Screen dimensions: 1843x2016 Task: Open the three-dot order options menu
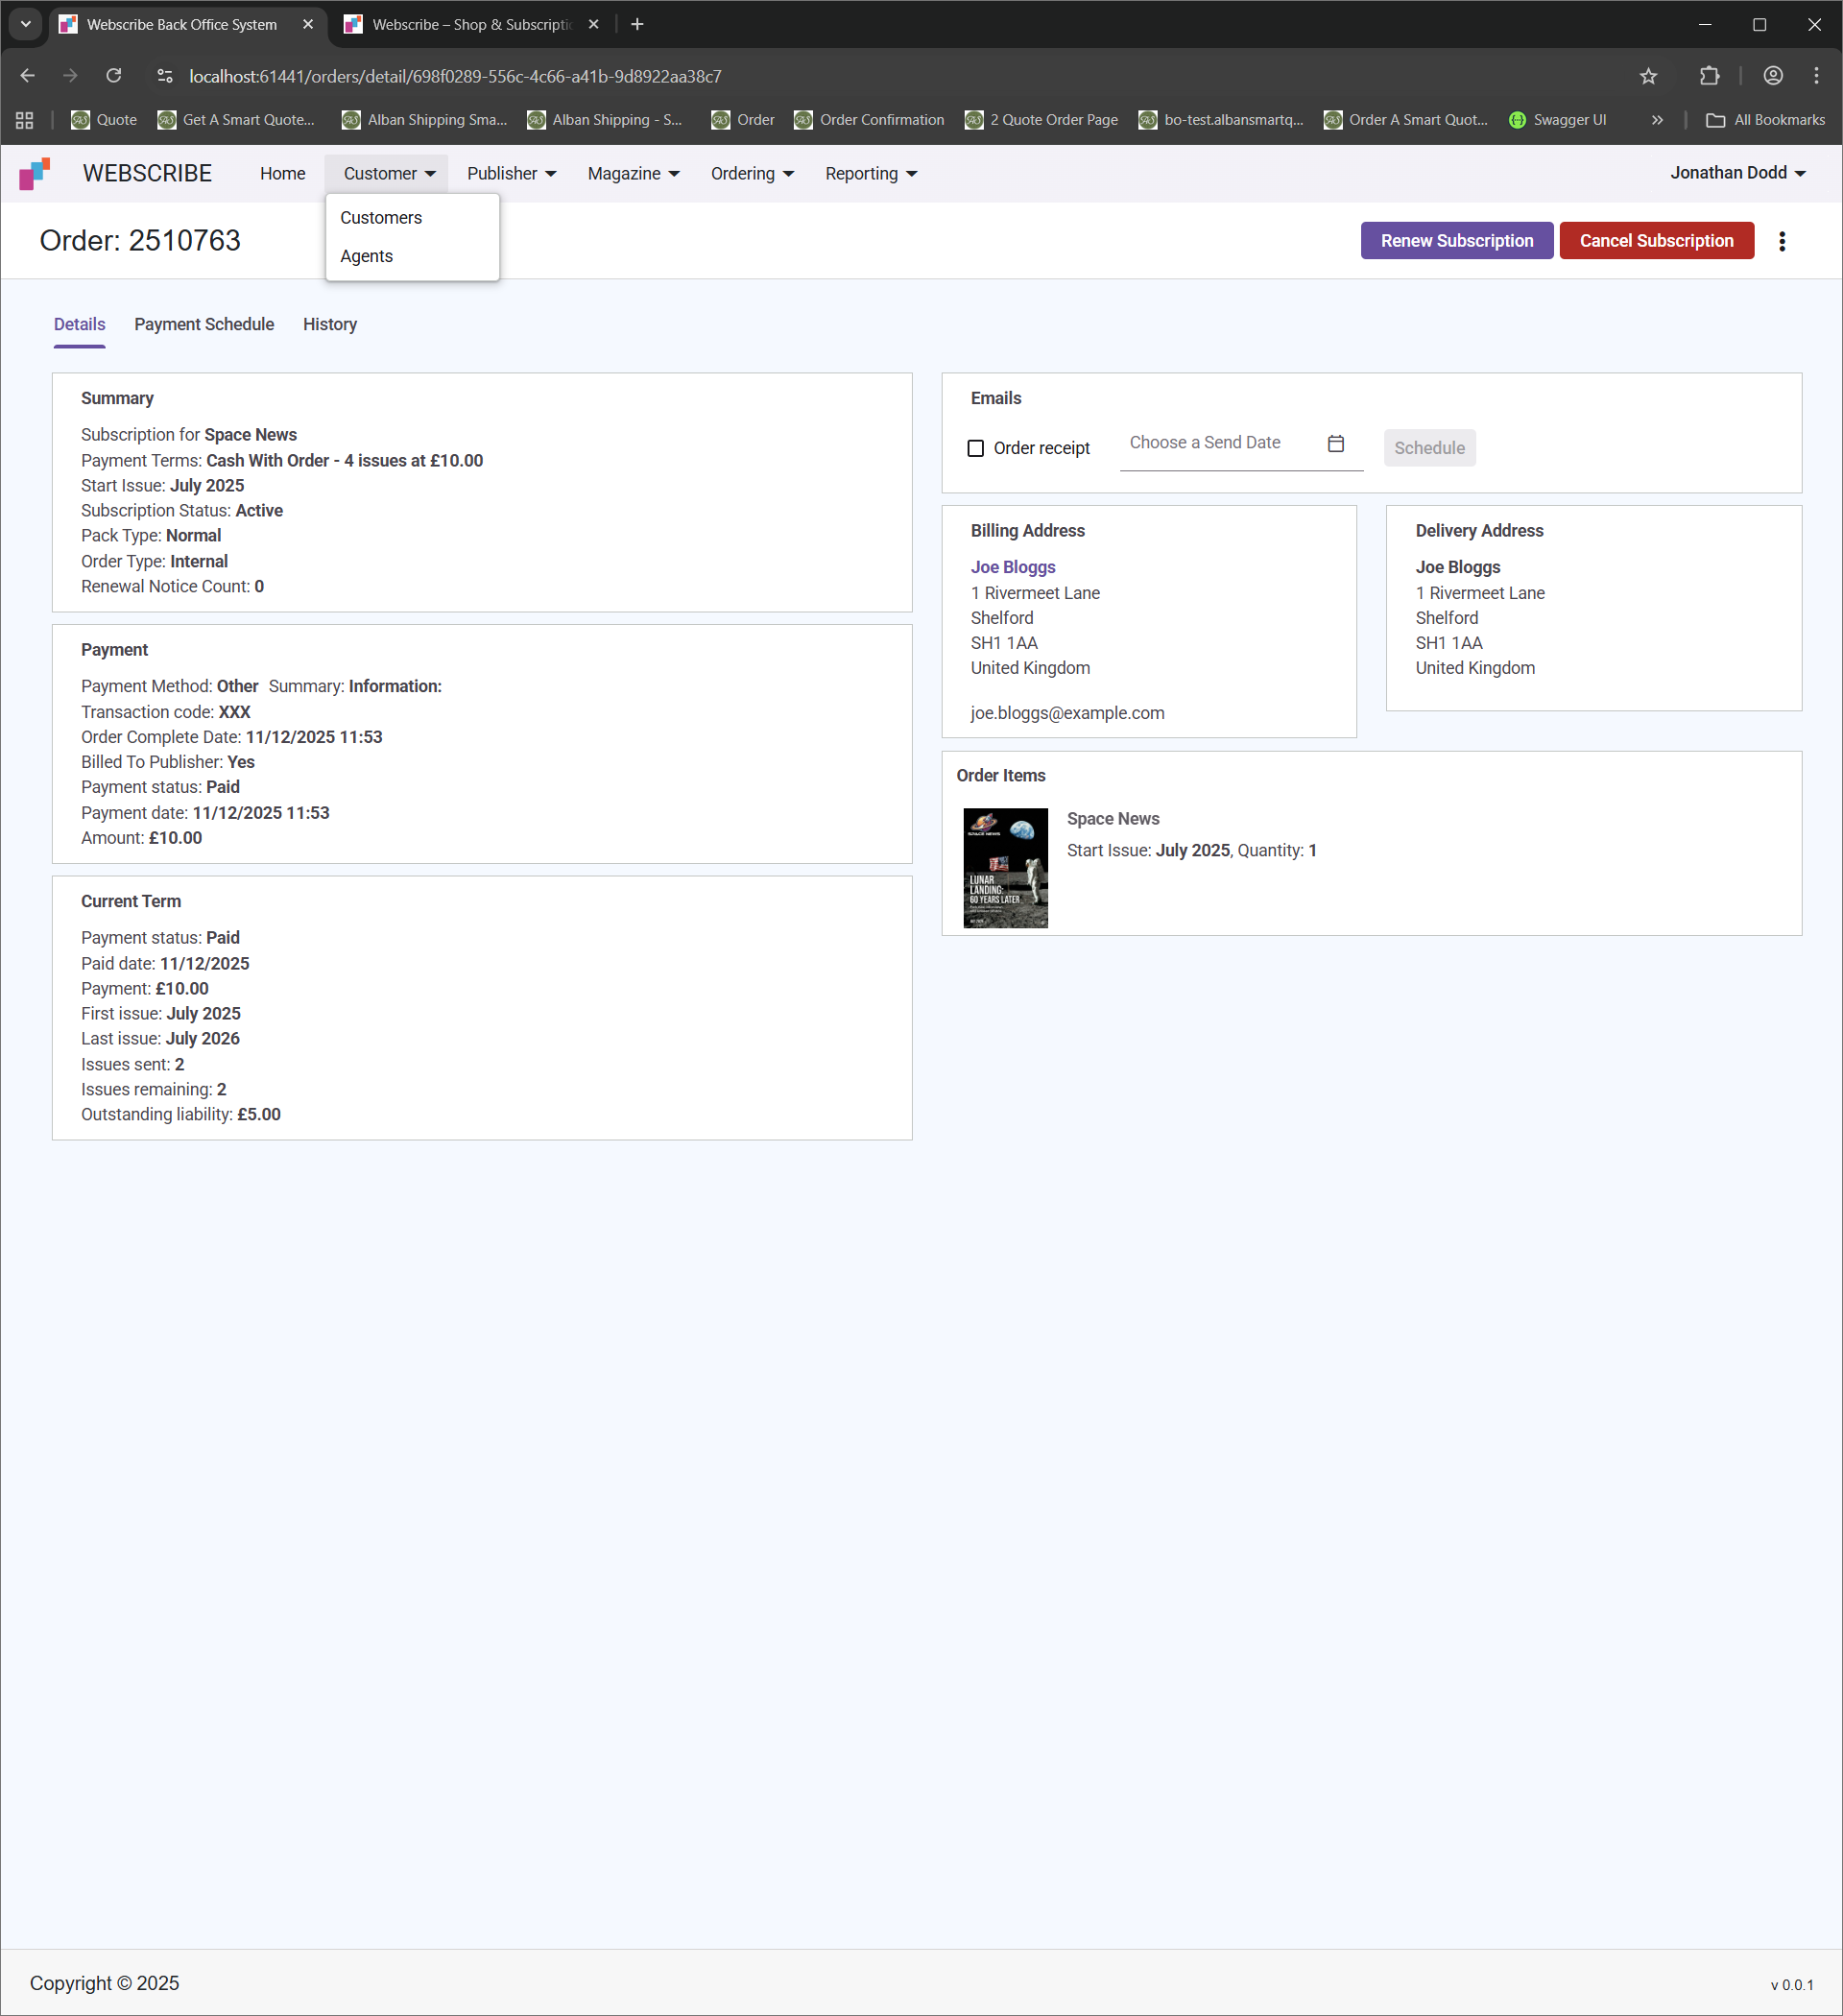point(1781,241)
